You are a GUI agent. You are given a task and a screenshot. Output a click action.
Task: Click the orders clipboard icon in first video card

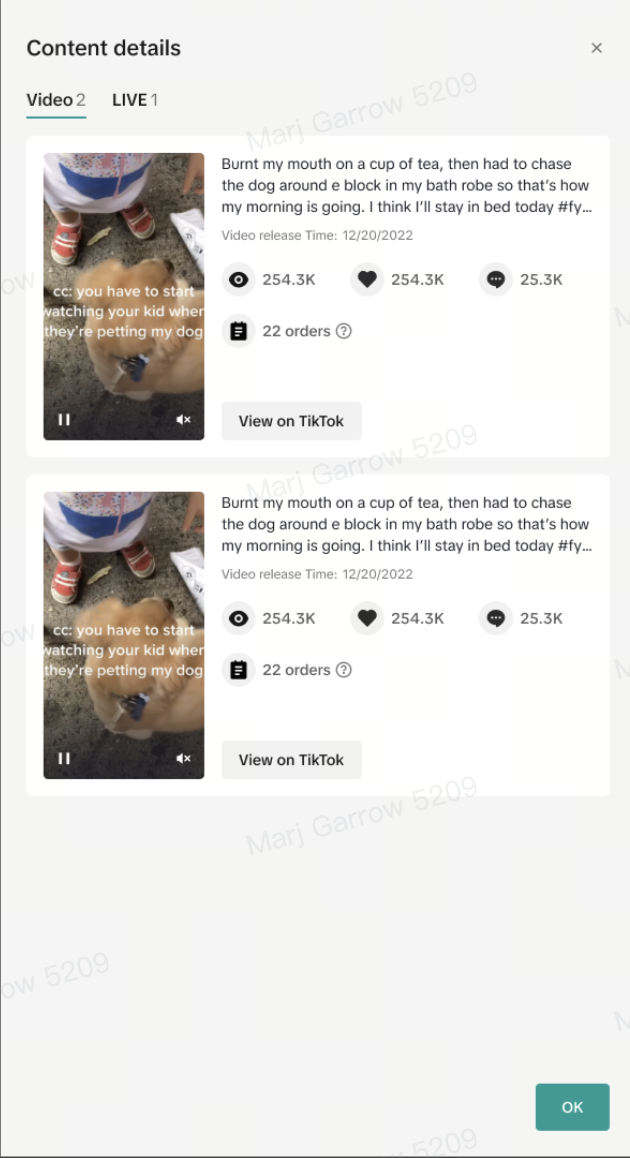pos(239,331)
